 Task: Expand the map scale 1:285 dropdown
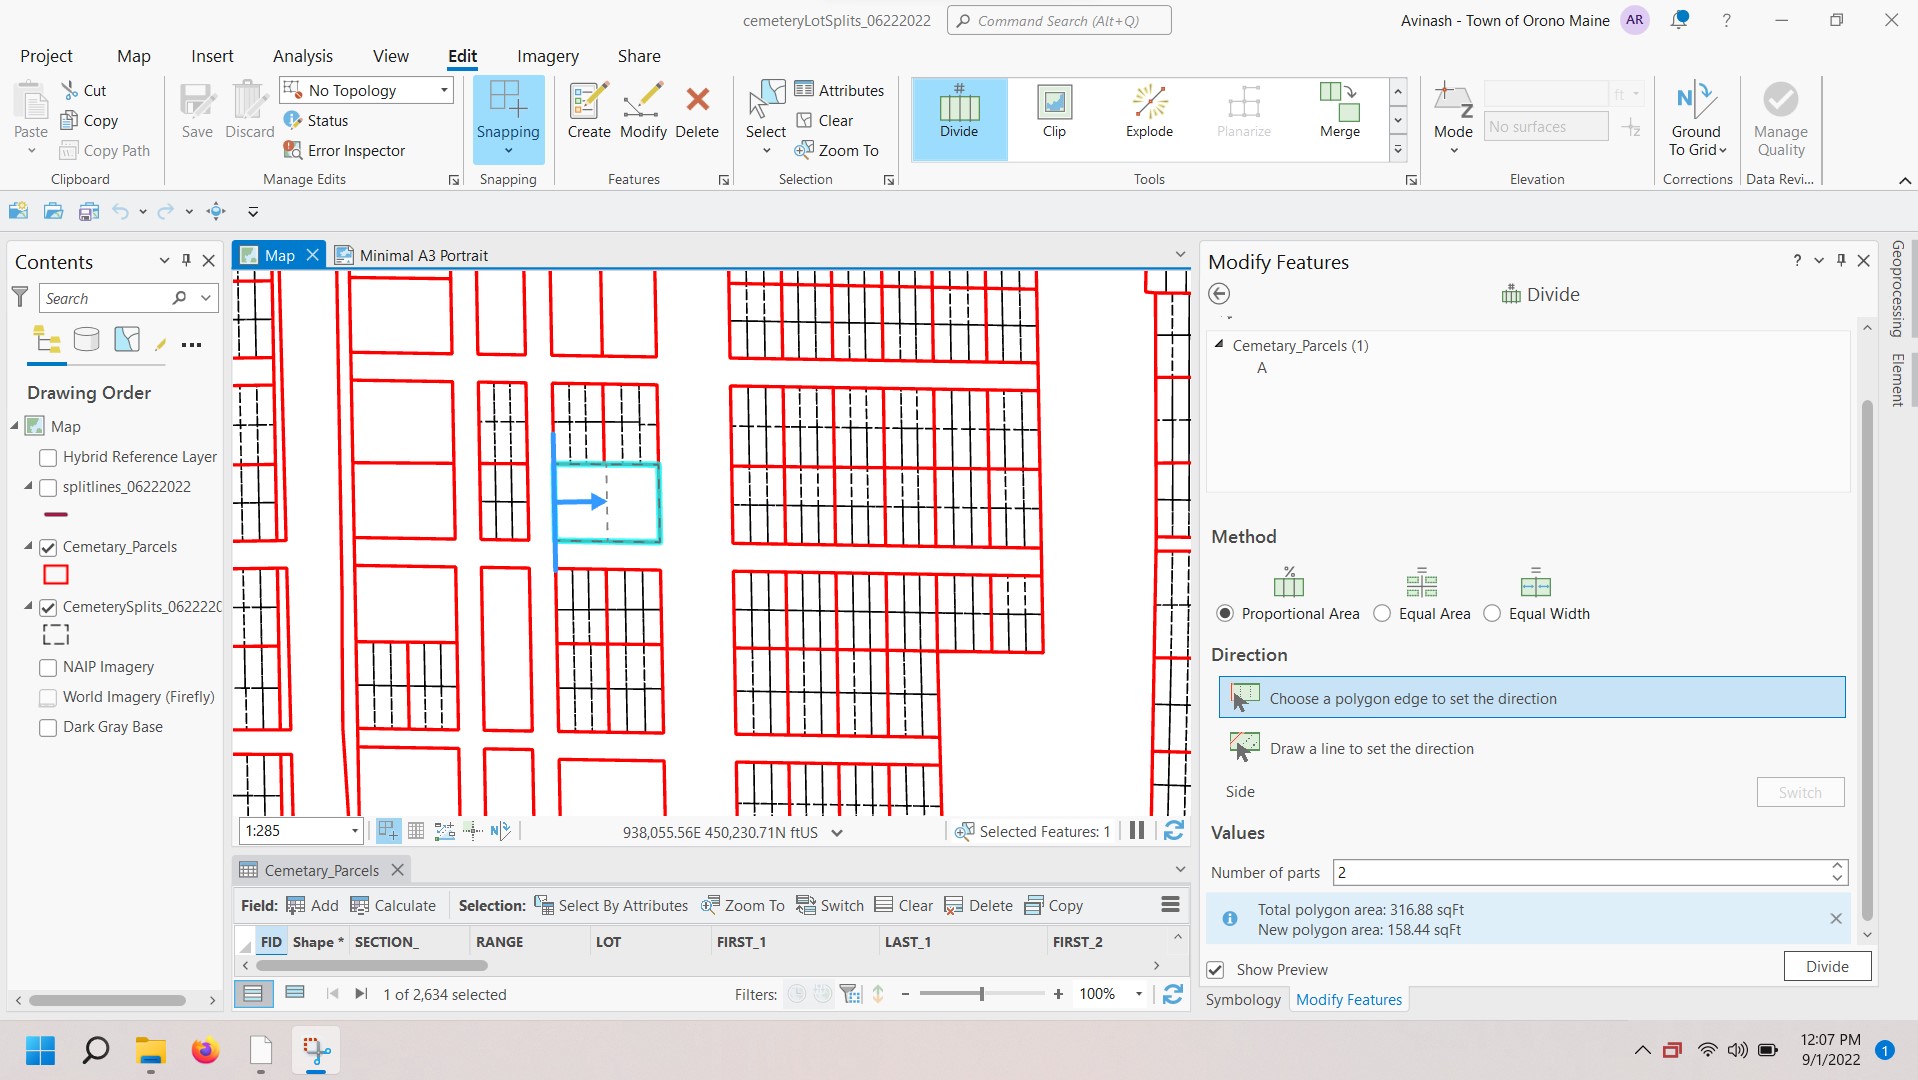tap(355, 831)
